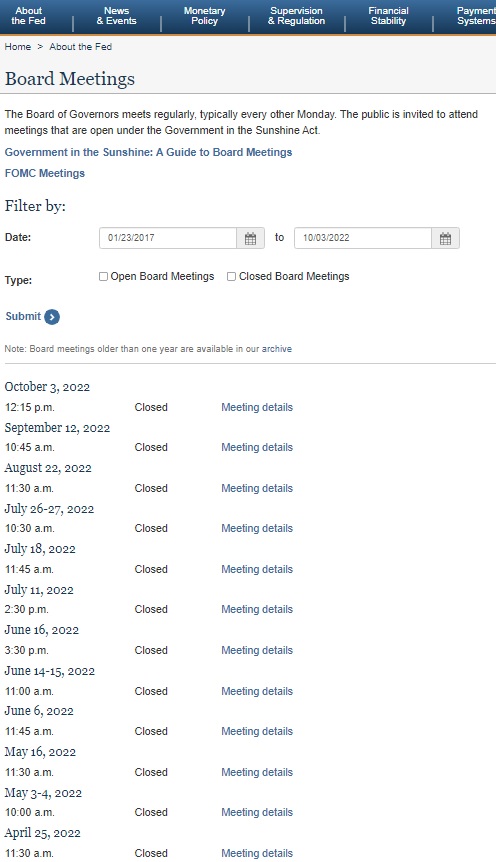Screen dimensions: 496x862
Task: Open the About the Fed menu
Action: [x=29, y=16]
